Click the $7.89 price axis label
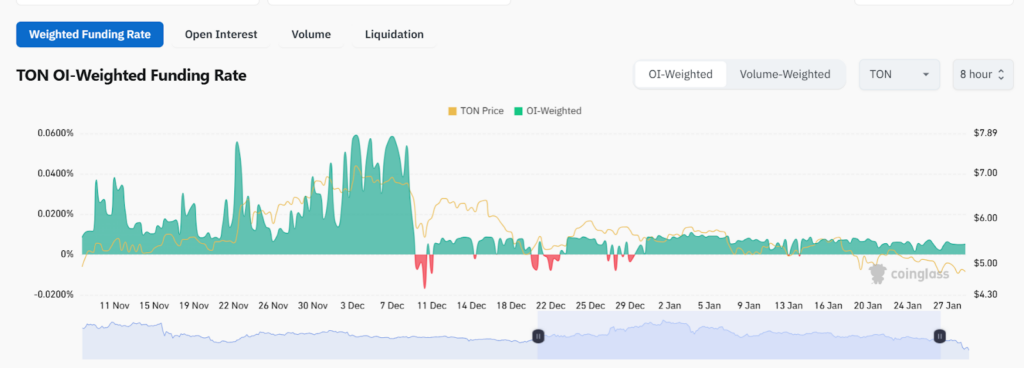 pyautogui.click(x=985, y=133)
